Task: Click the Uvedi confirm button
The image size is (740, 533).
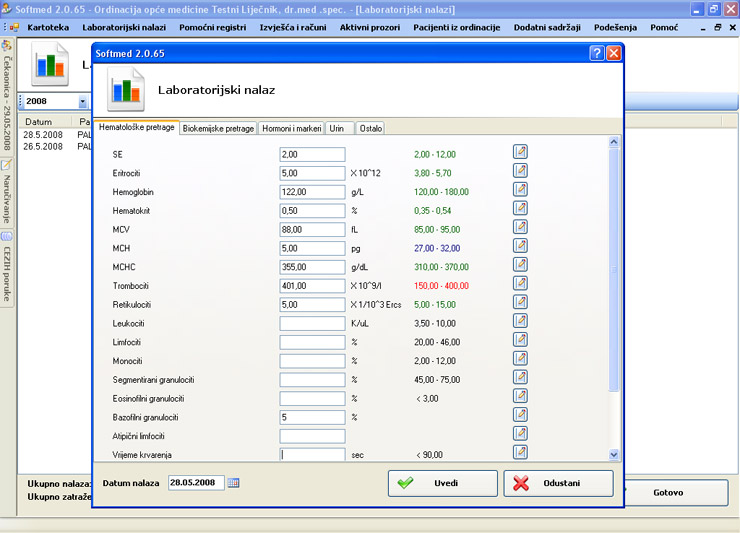Action: (443, 483)
